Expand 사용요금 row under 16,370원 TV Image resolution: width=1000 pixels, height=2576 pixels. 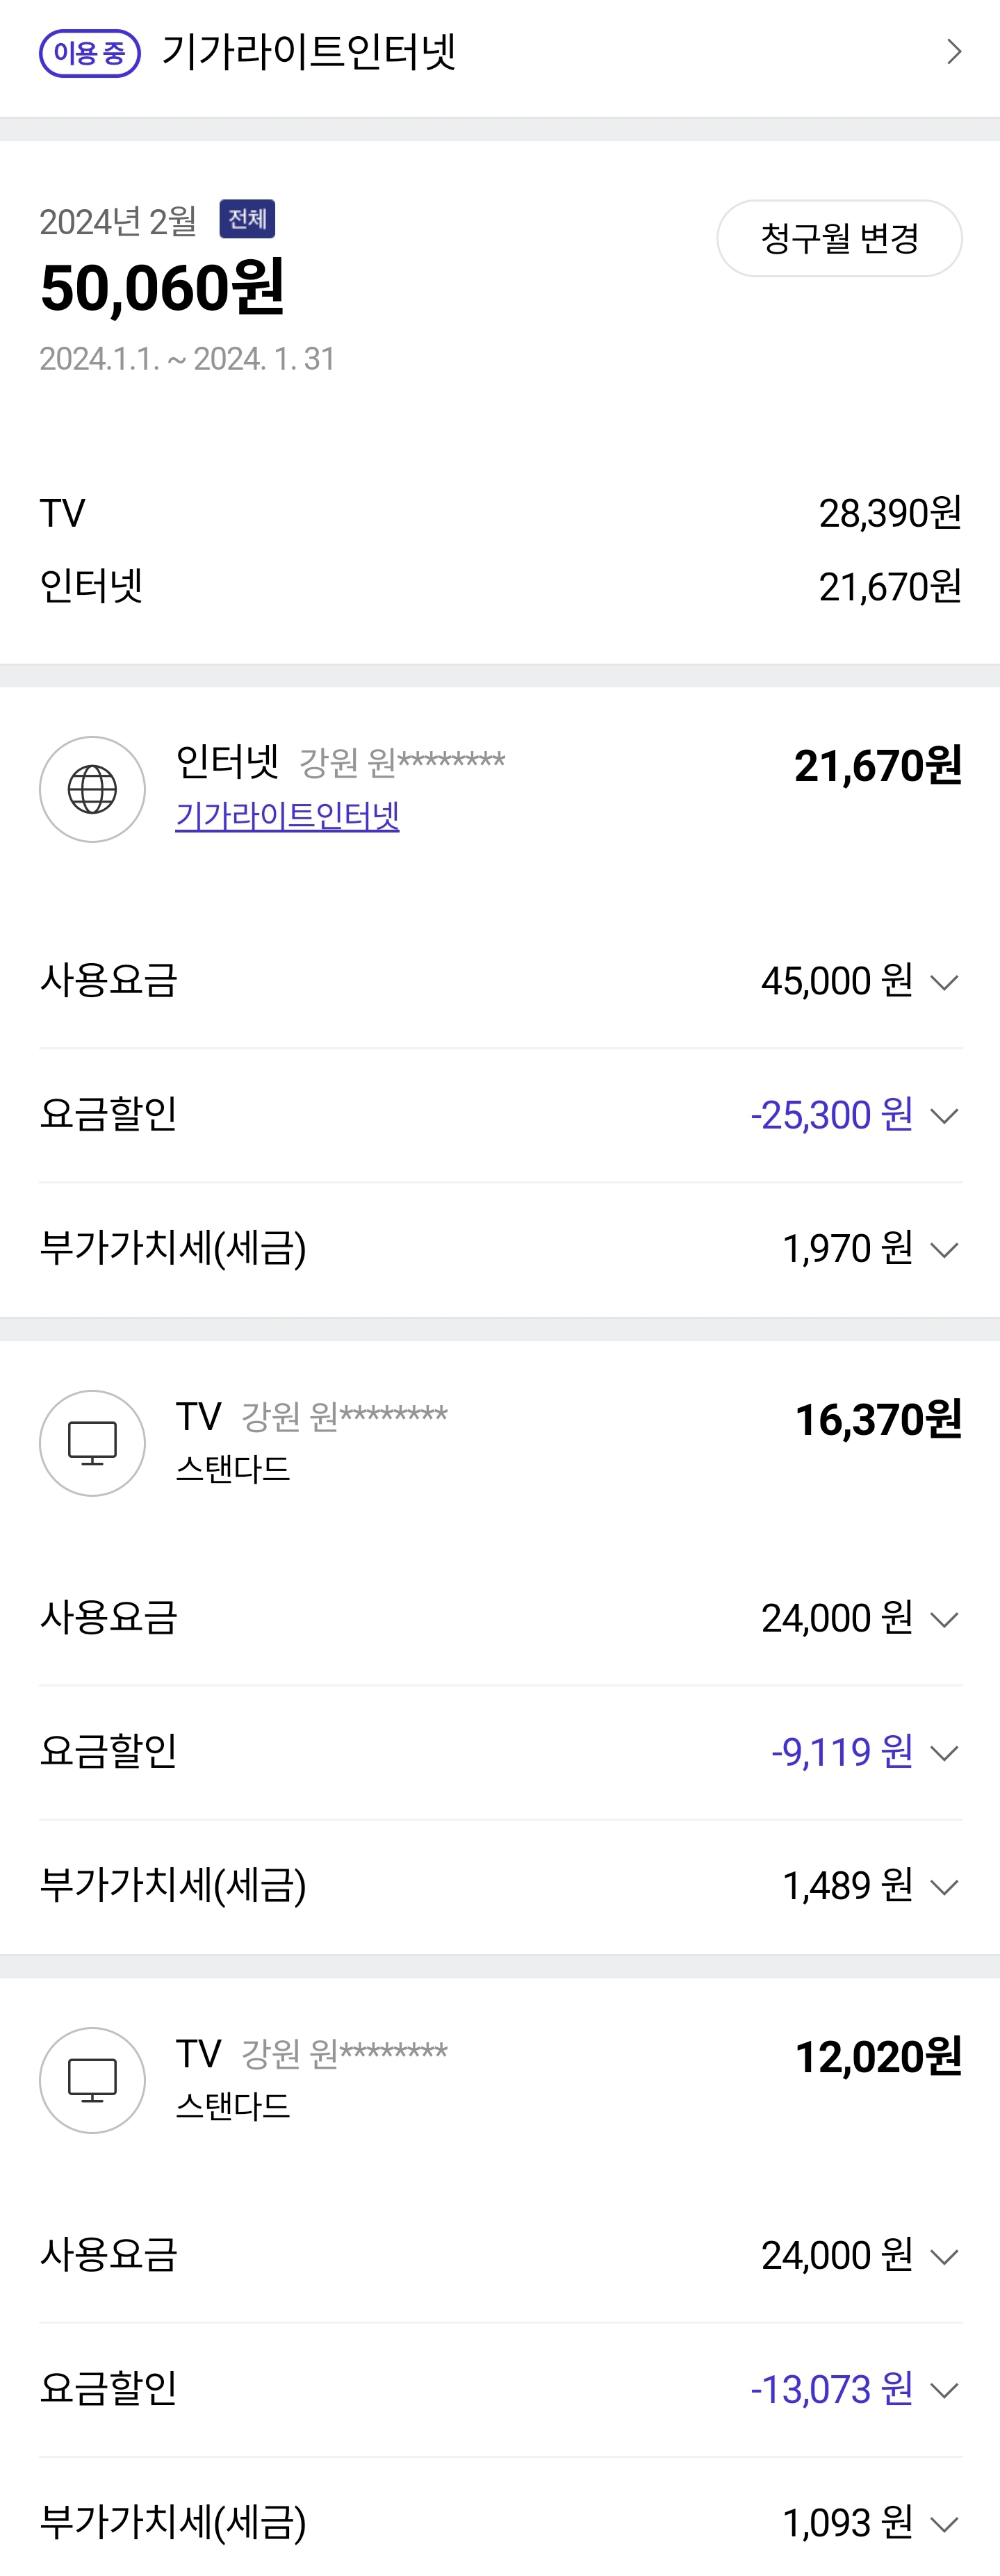[944, 1618]
